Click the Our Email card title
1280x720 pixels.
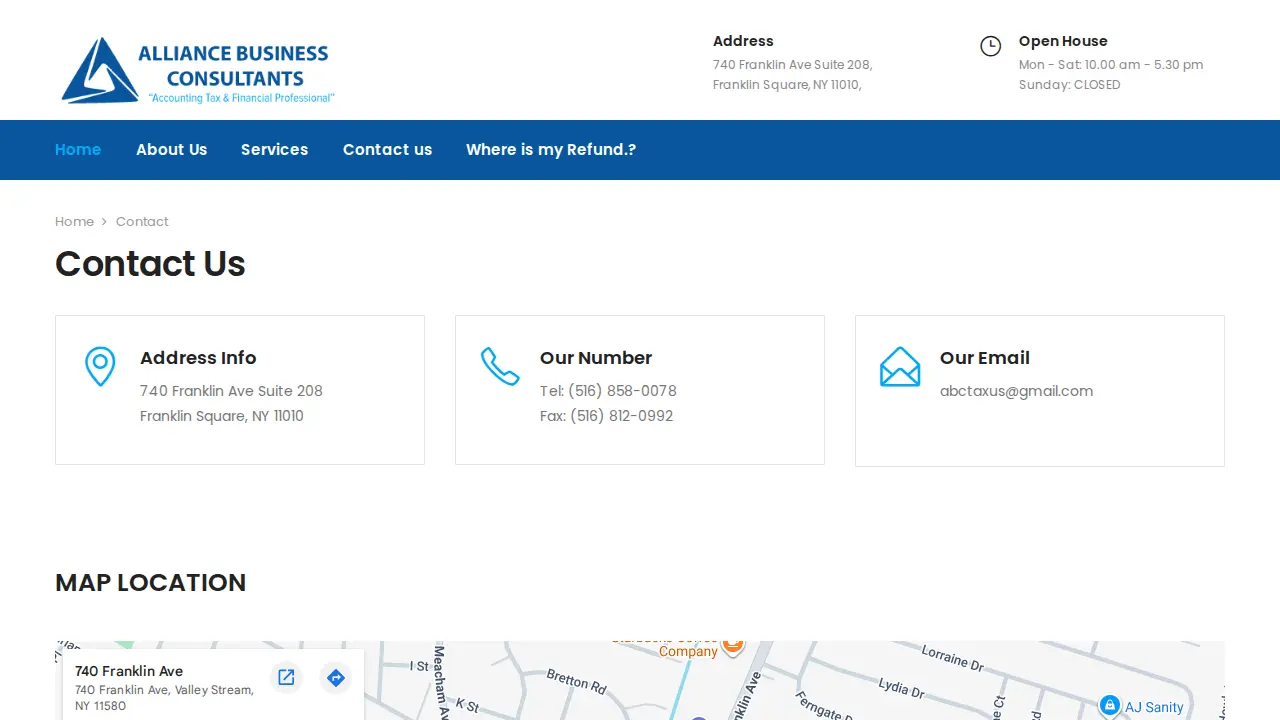(985, 358)
